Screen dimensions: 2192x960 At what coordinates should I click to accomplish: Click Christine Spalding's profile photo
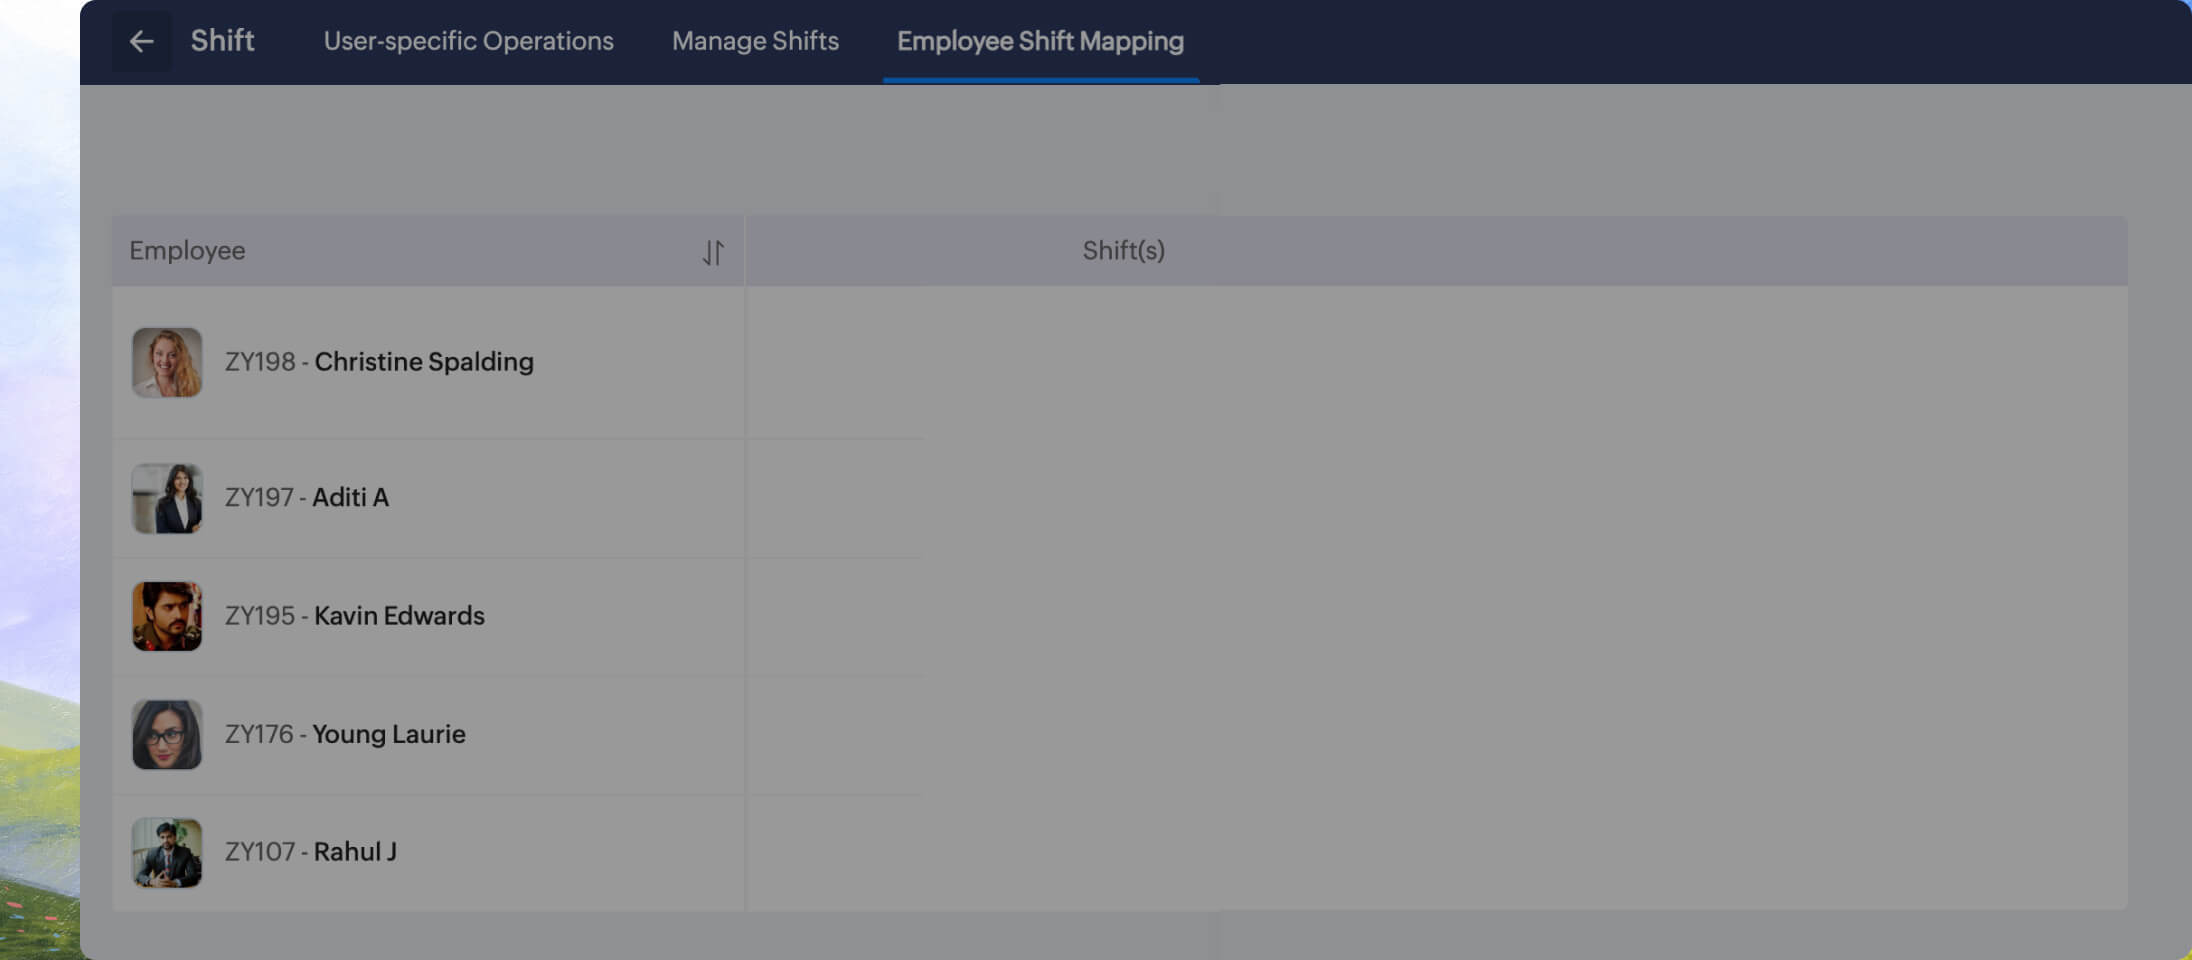pyautogui.click(x=167, y=363)
